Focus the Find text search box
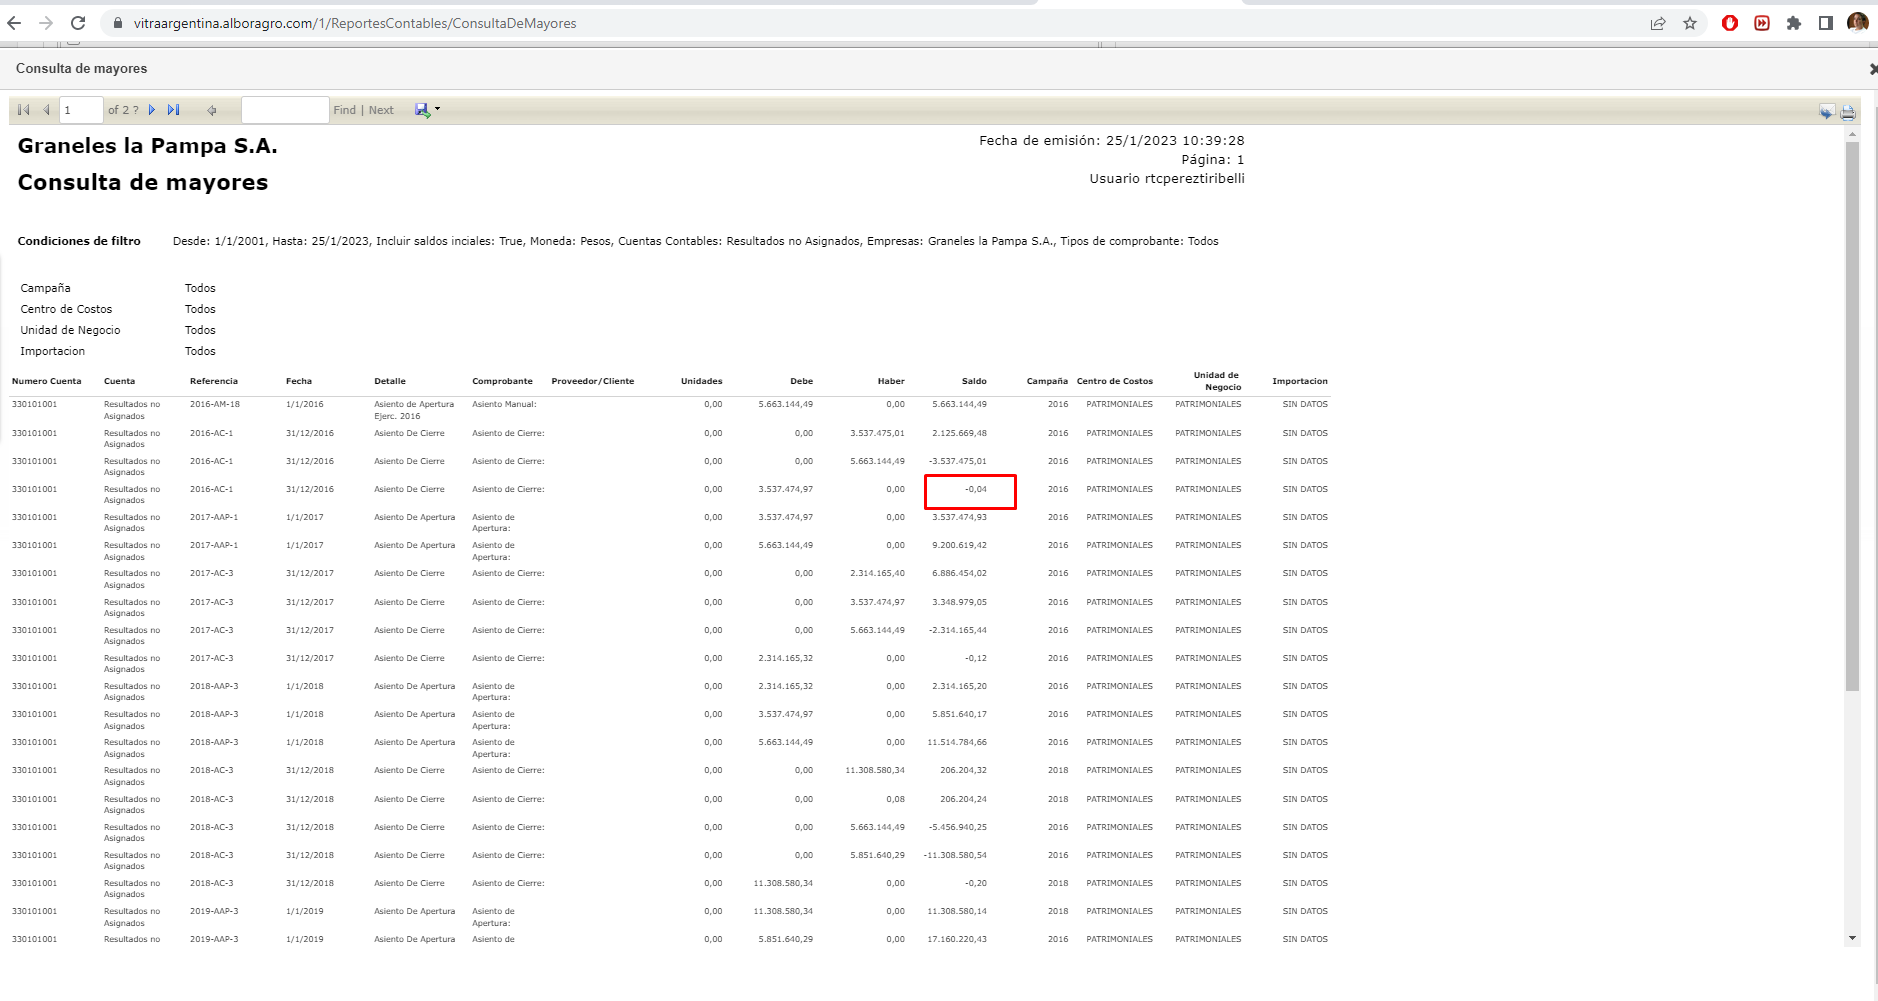The image size is (1878, 1001). 285,110
